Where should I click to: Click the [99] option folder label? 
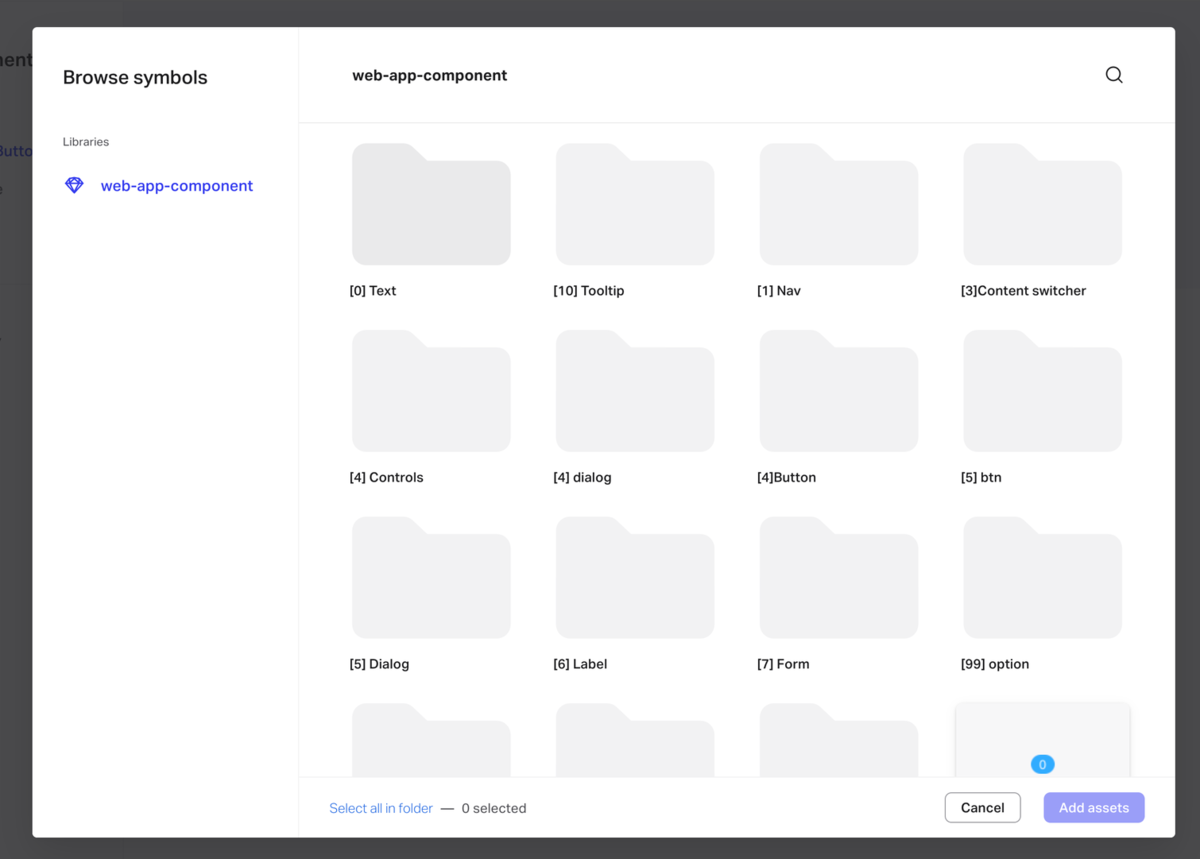[x=995, y=664]
